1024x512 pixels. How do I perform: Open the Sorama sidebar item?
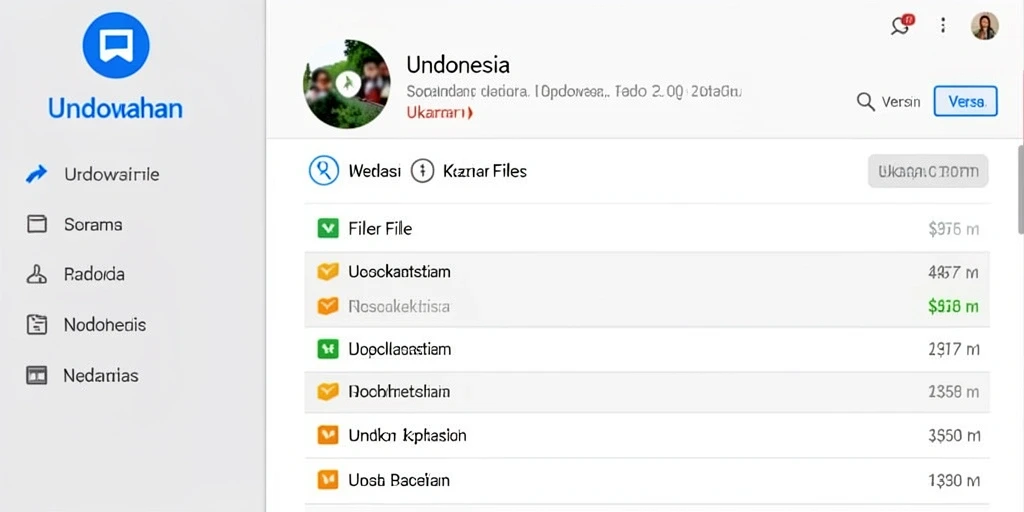74,225
